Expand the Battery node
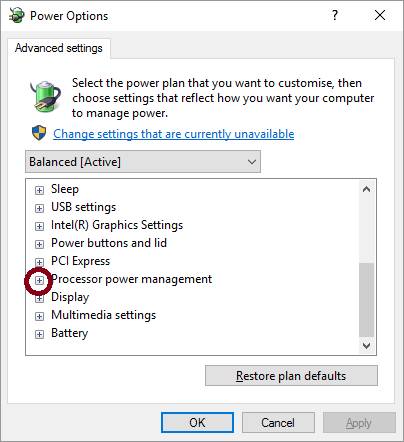The width and height of the screenshot is (404, 442). click(x=39, y=334)
